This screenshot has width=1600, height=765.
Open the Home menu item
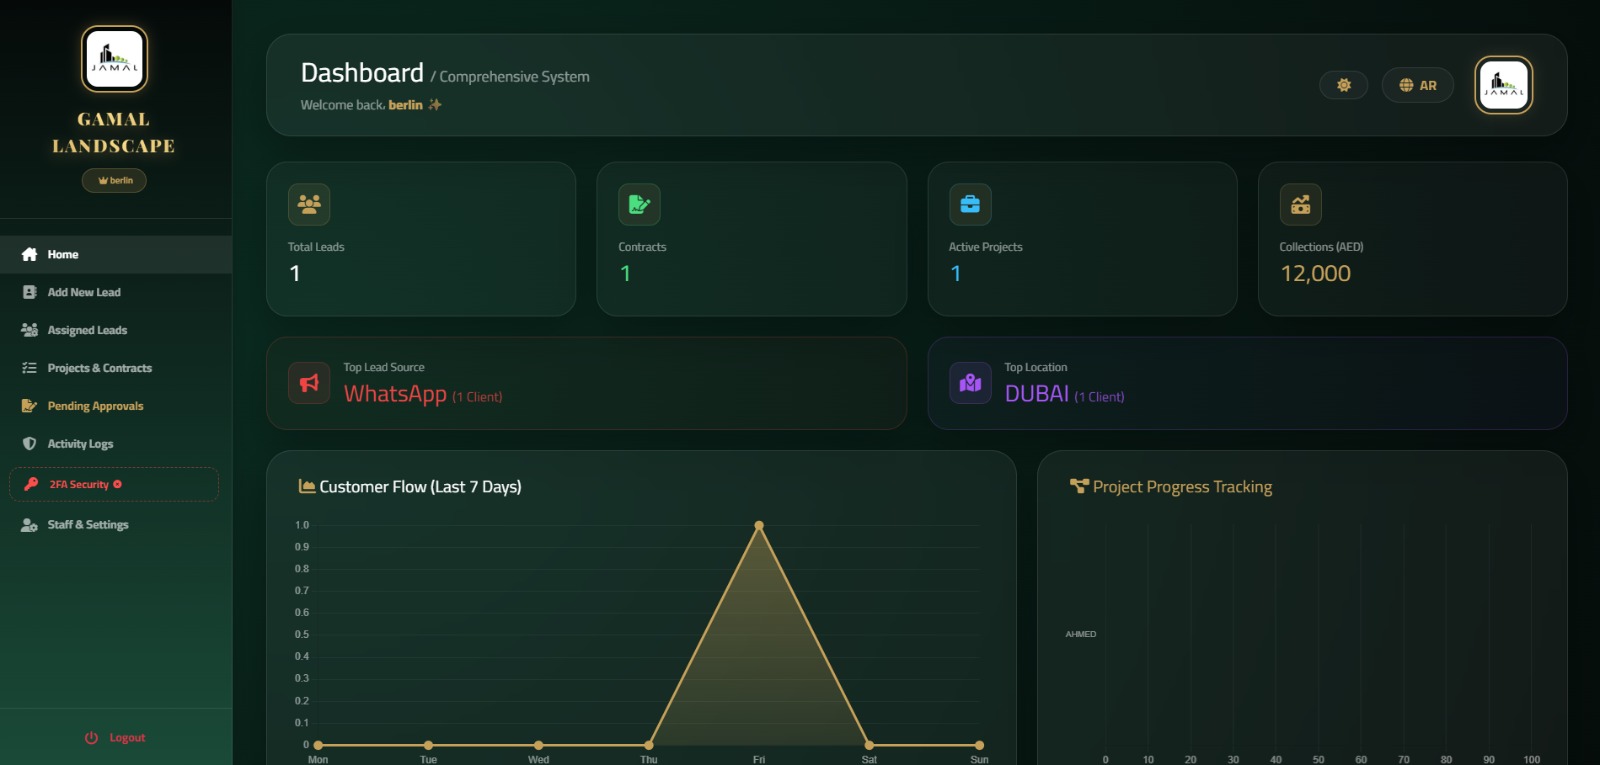pyautogui.click(x=116, y=254)
